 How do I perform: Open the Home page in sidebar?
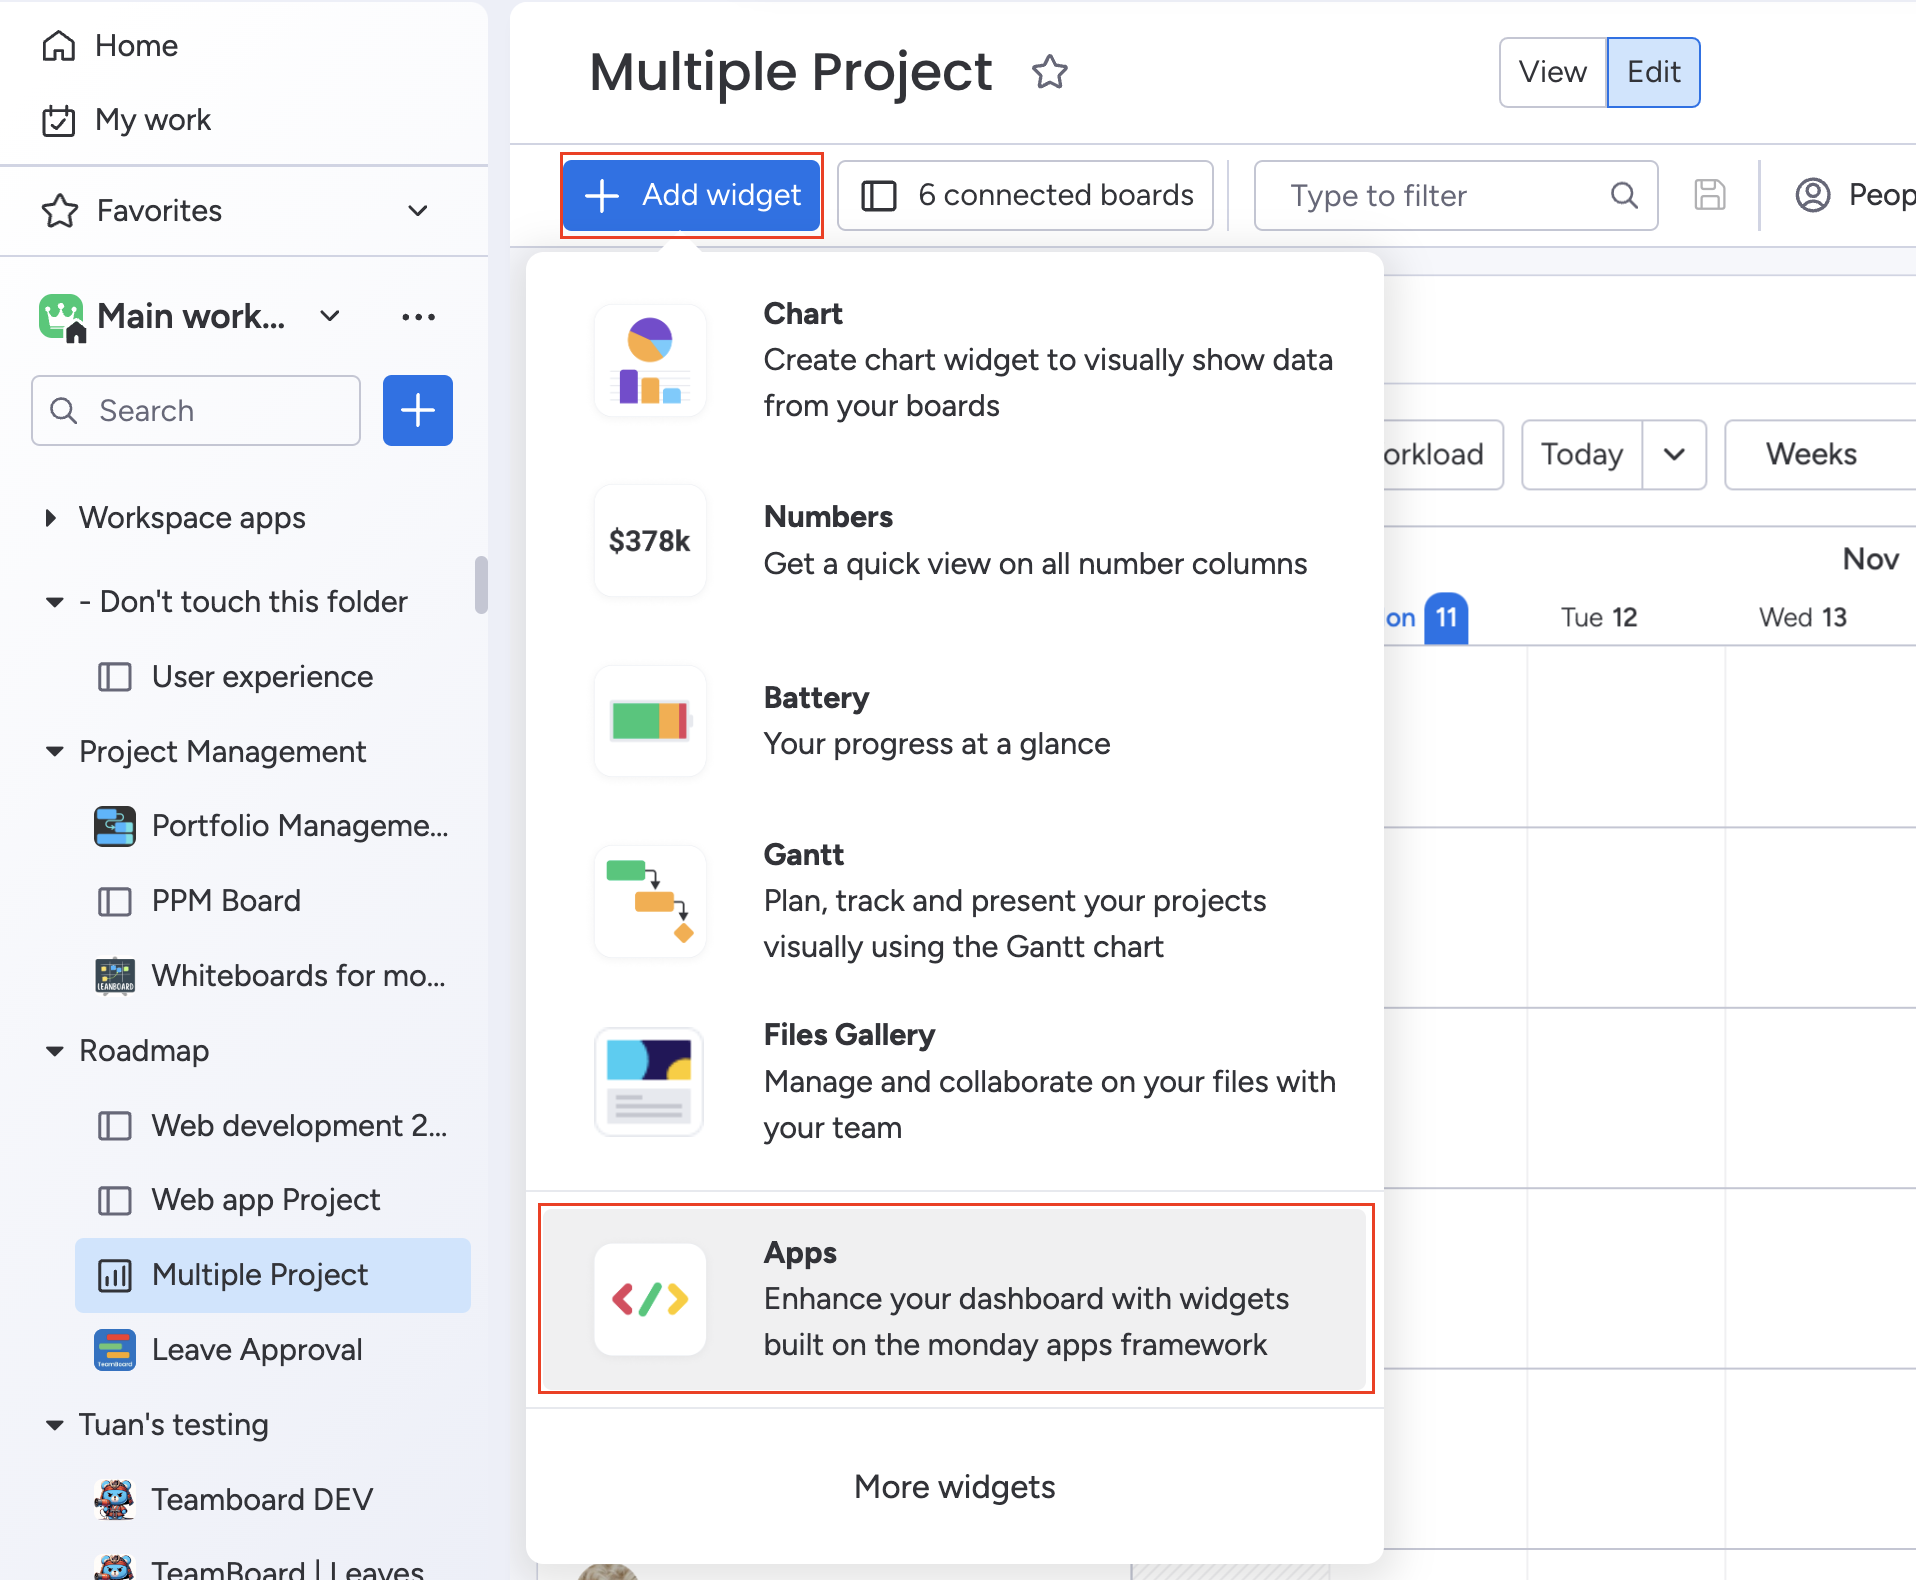pyautogui.click(x=136, y=46)
